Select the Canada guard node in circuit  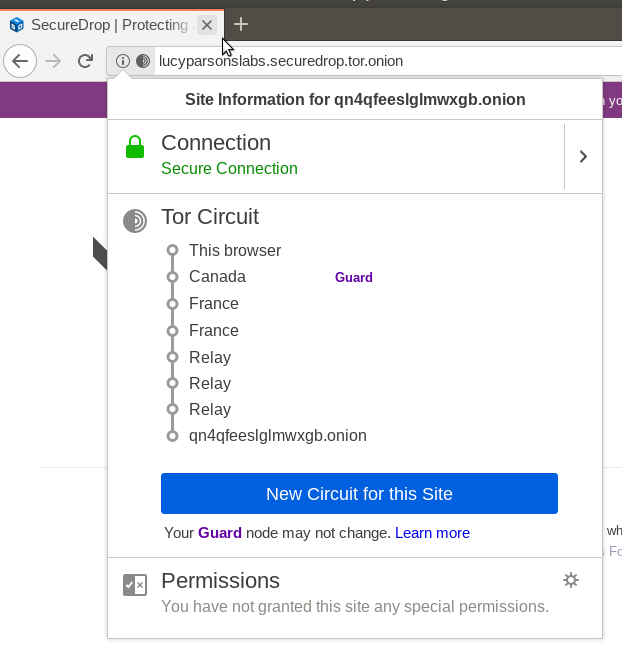click(x=217, y=277)
